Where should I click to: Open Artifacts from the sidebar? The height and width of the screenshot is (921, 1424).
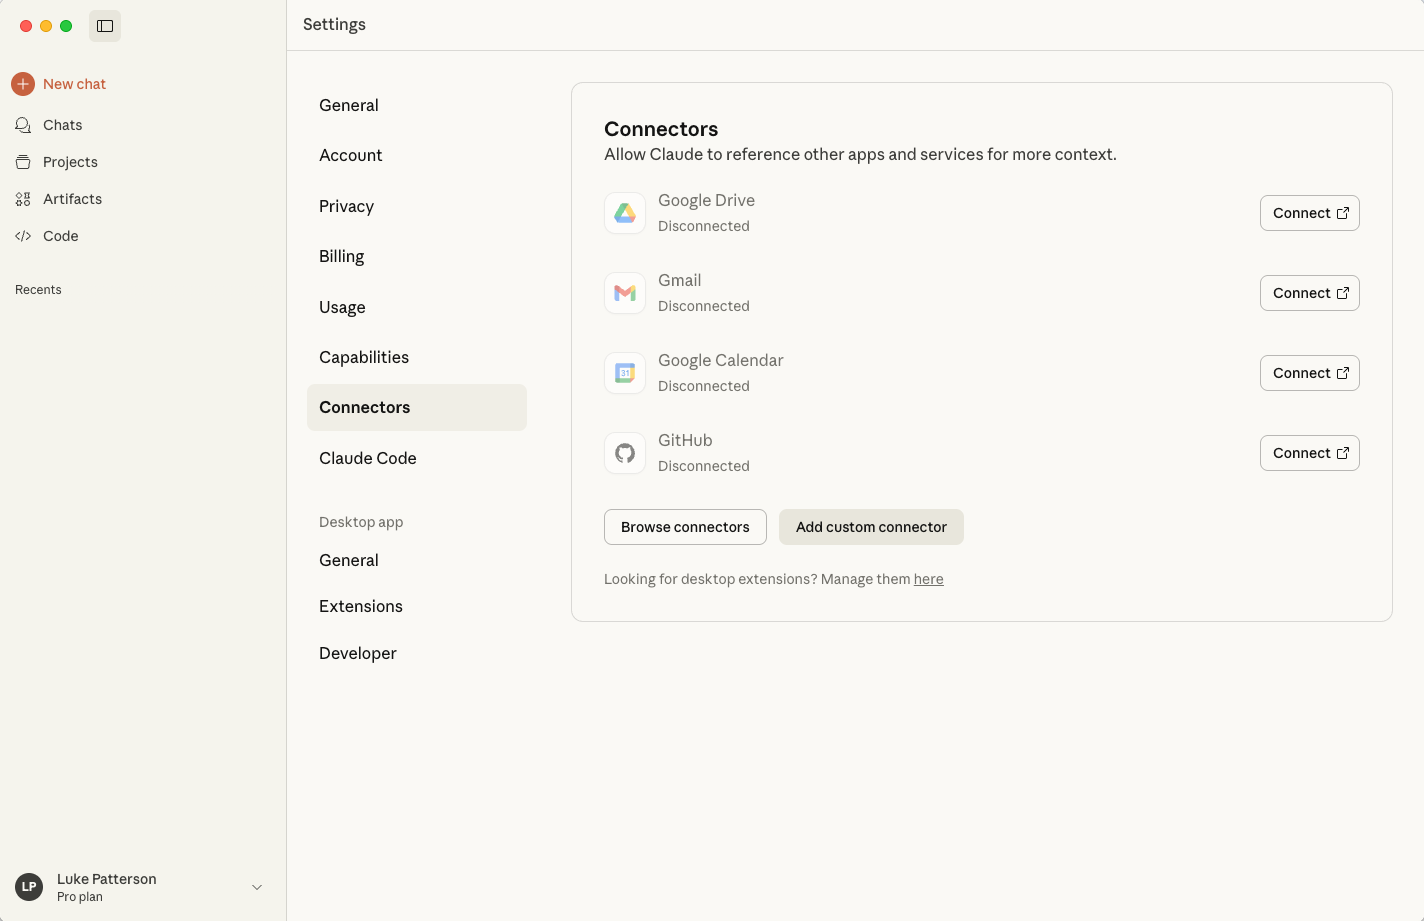(72, 199)
